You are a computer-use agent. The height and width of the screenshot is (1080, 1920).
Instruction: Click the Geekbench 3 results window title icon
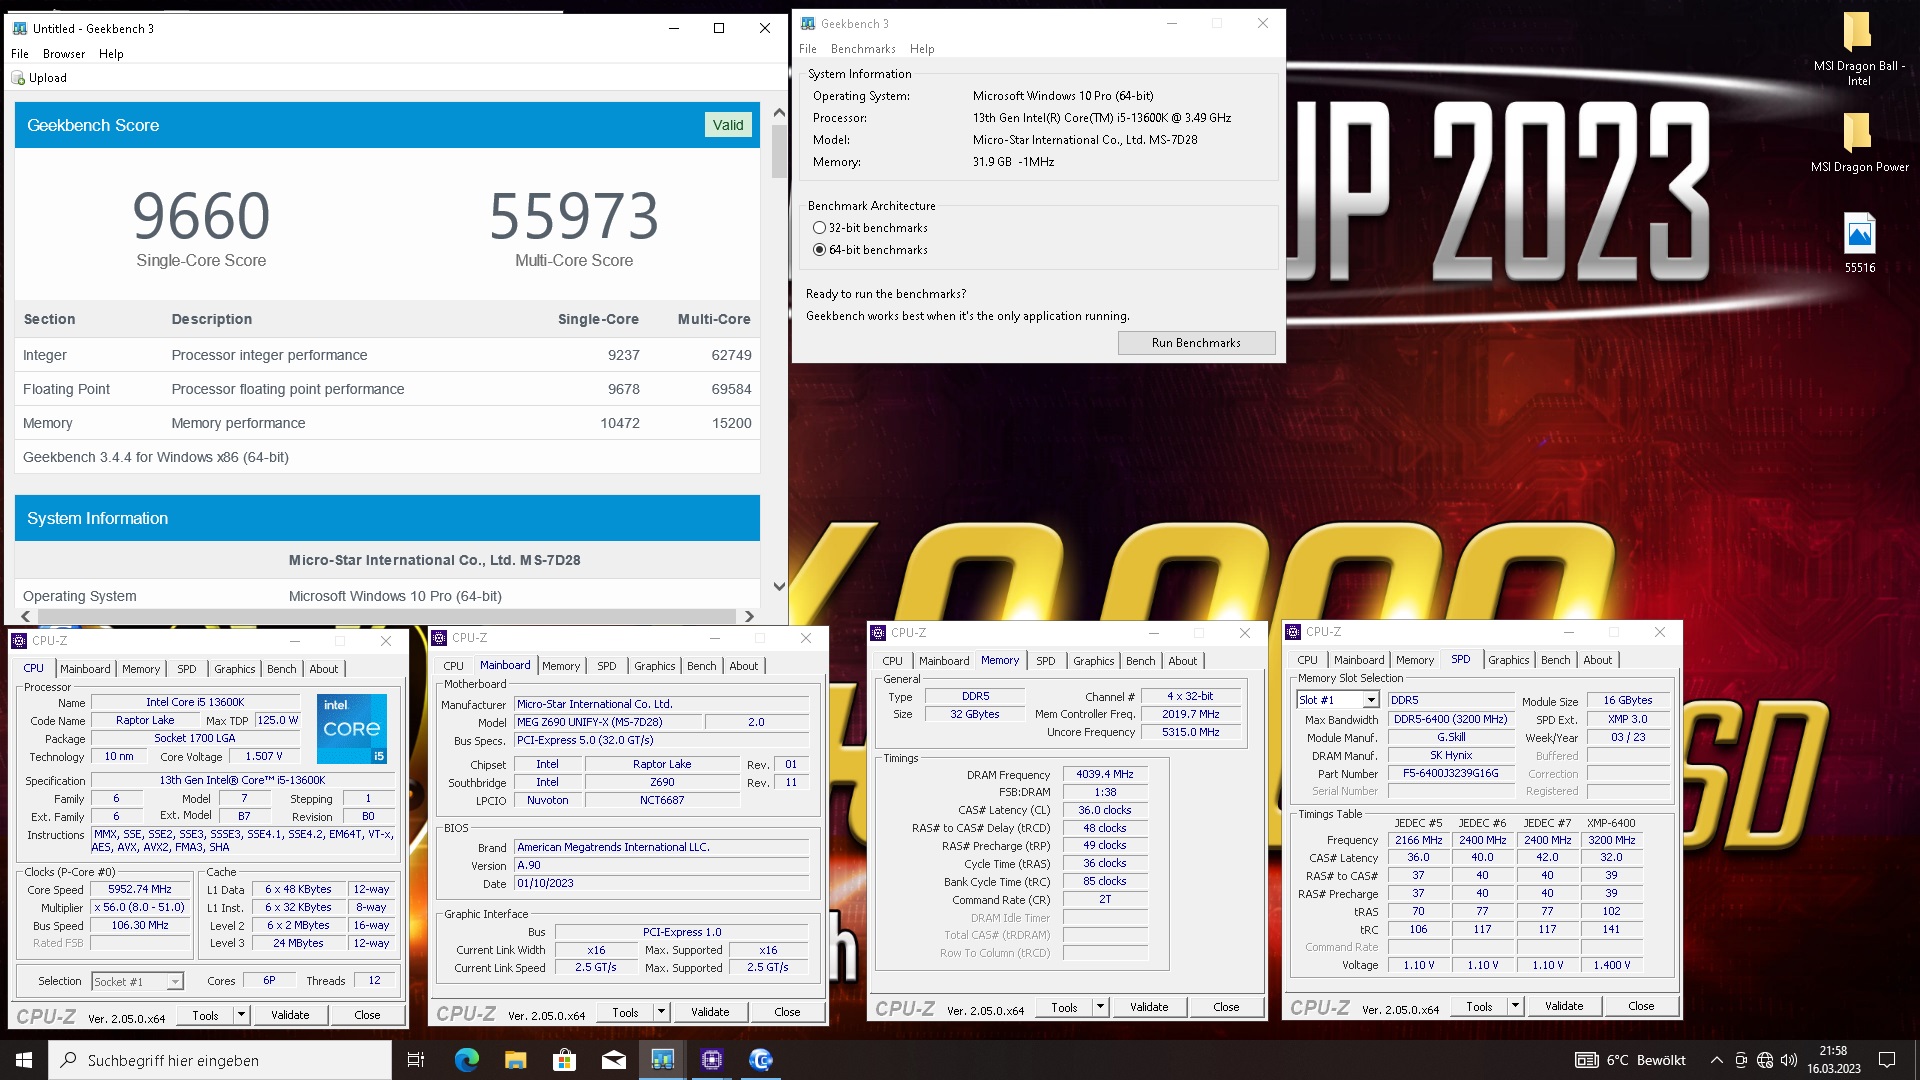(x=19, y=28)
